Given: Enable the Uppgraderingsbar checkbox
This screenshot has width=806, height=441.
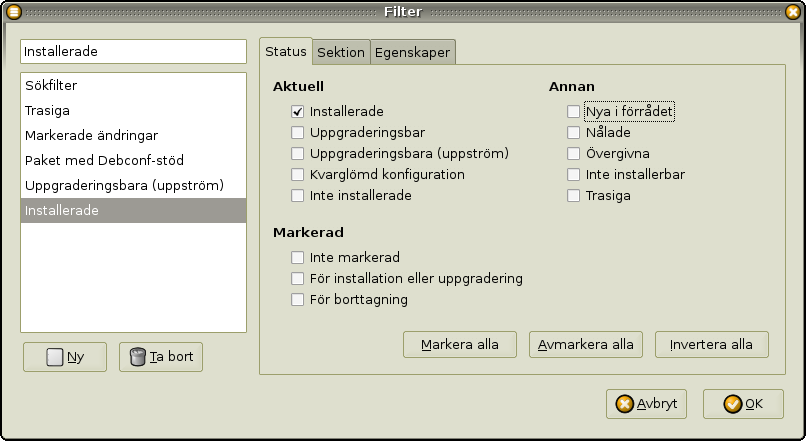Looking at the screenshot, I should 298,133.
